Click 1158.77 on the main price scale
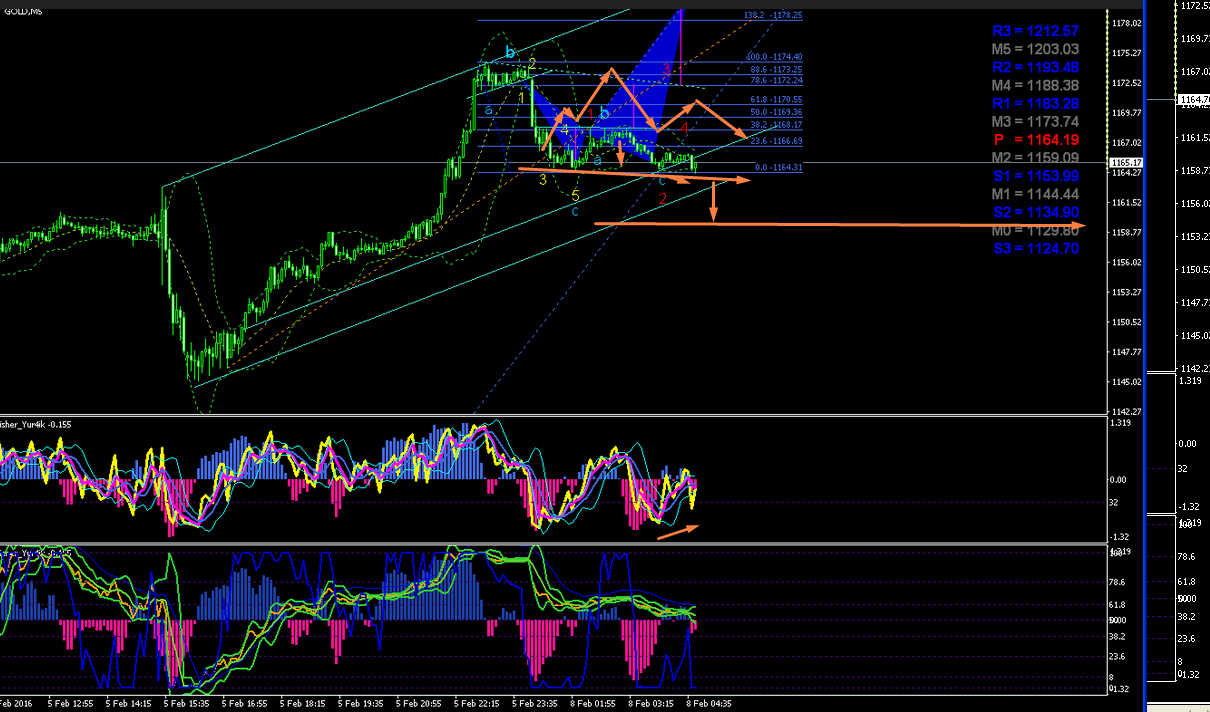The width and height of the screenshot is (1210, 712). [x=1128, y=232]
